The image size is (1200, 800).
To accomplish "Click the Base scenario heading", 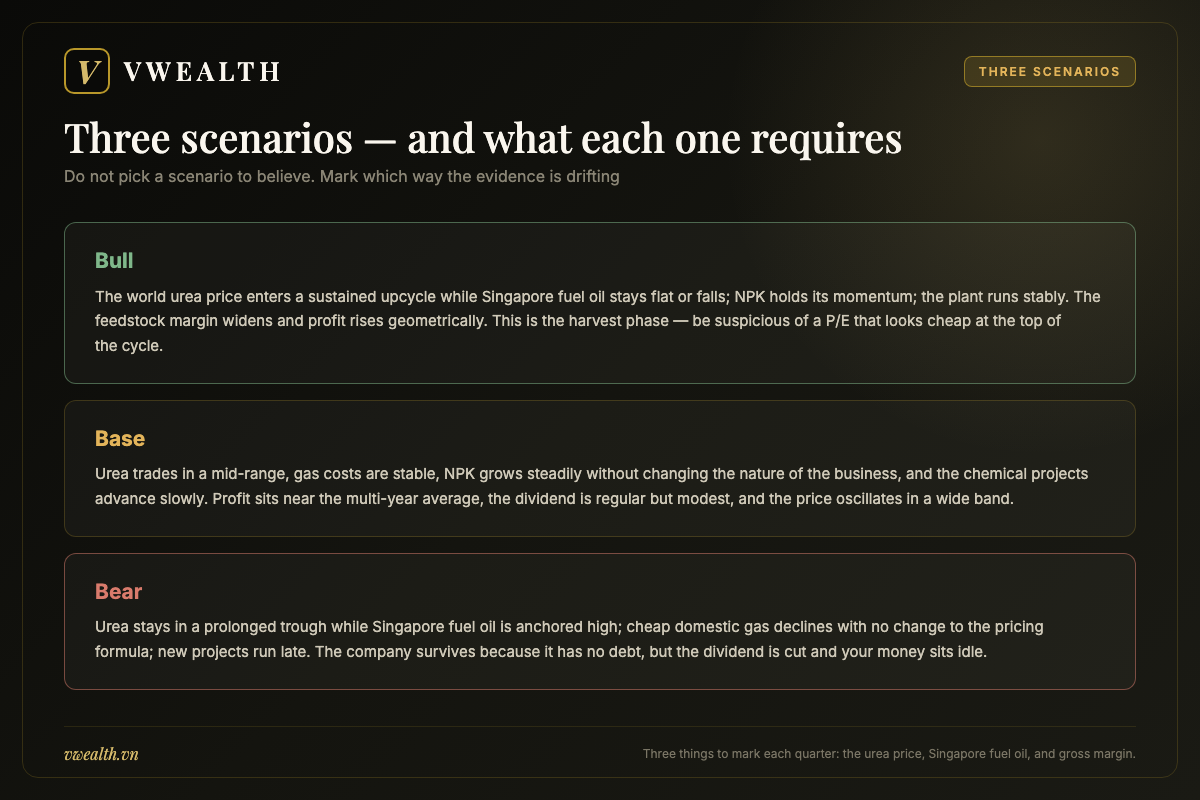I will (120, 438).
